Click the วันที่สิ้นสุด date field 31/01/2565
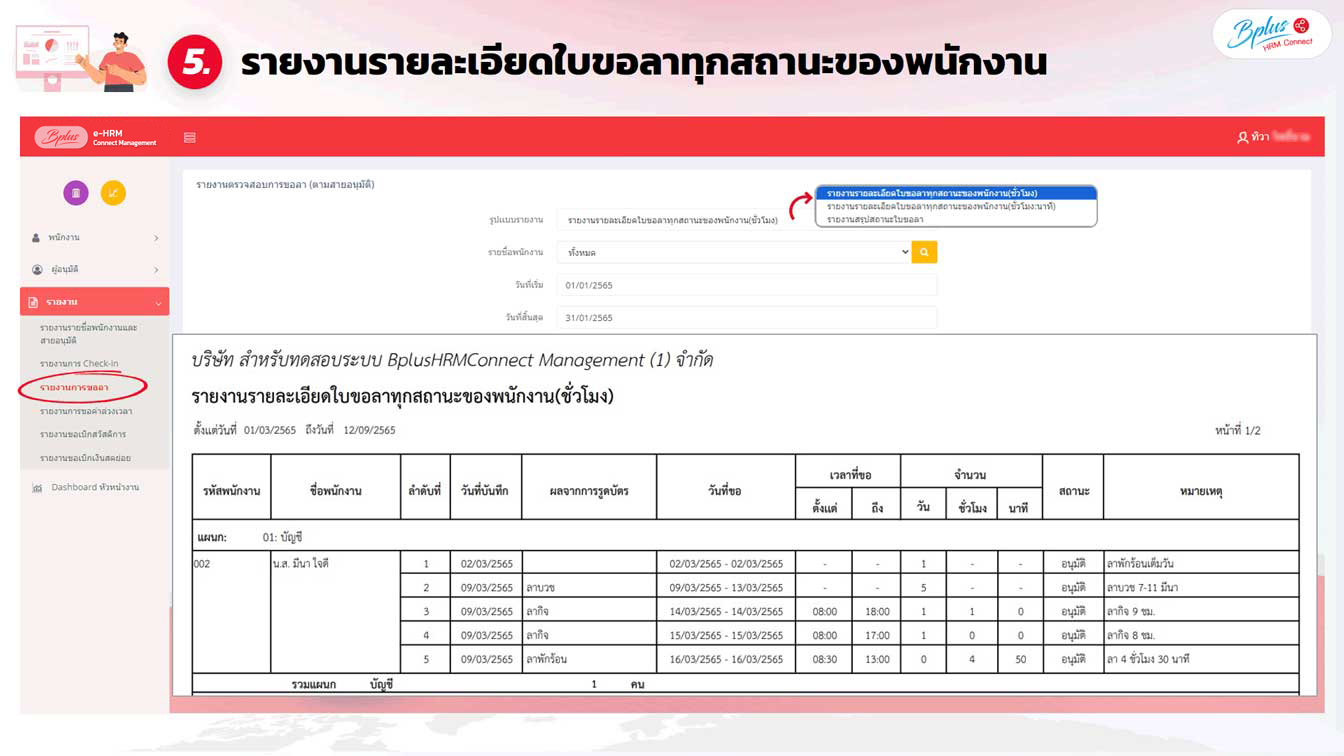Image resolution: width=1344 pixels, height=756 pixels. (747, 318)
